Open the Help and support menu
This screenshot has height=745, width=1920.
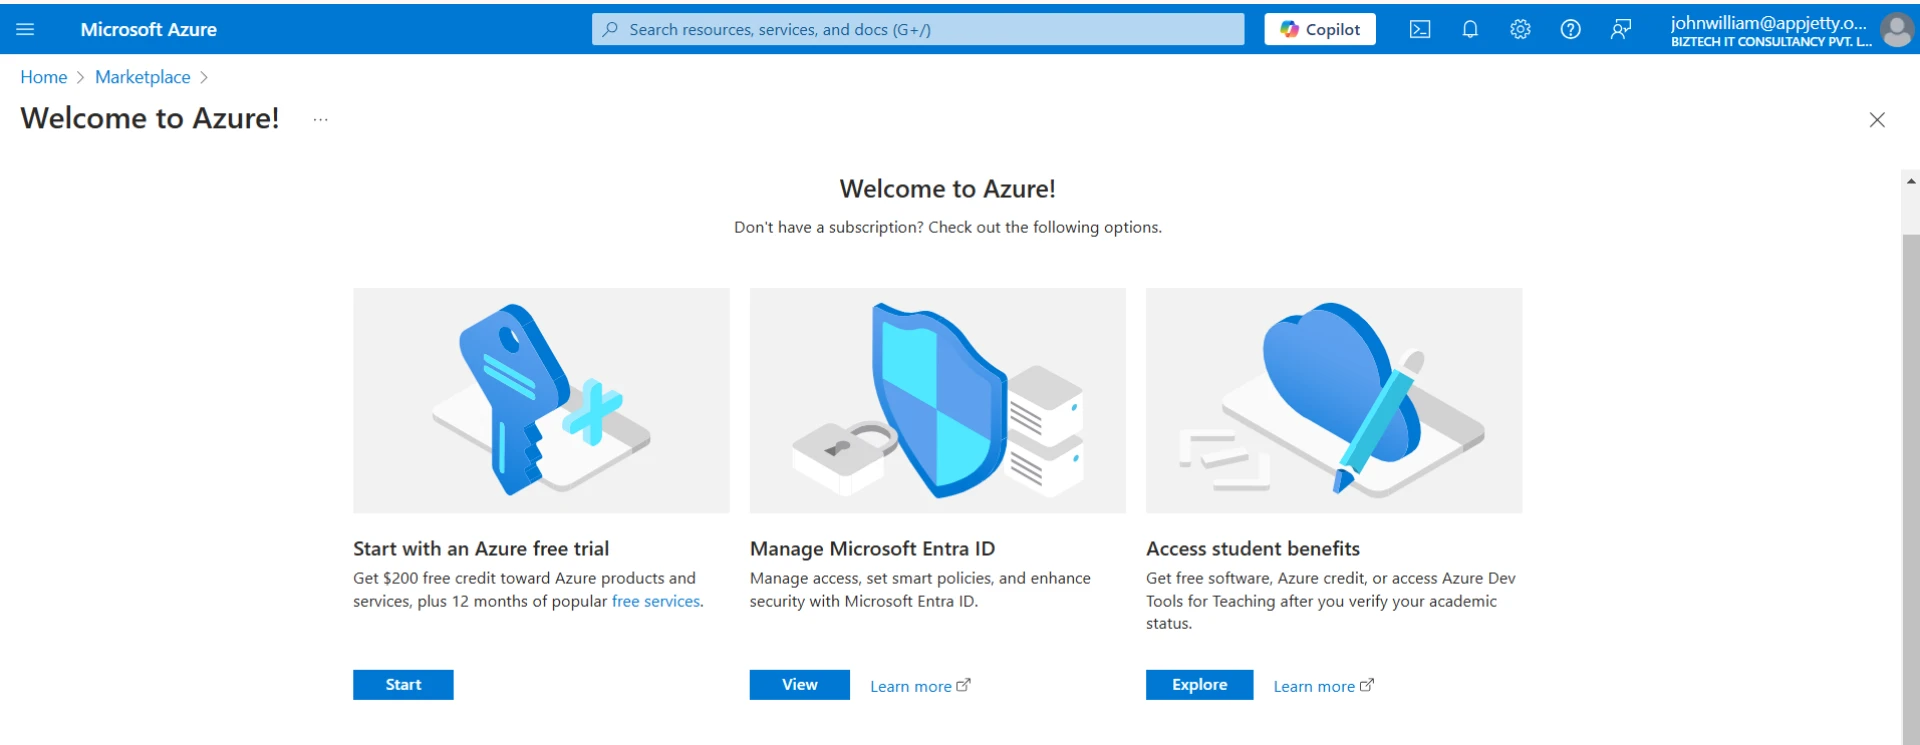click(1569, 29)
